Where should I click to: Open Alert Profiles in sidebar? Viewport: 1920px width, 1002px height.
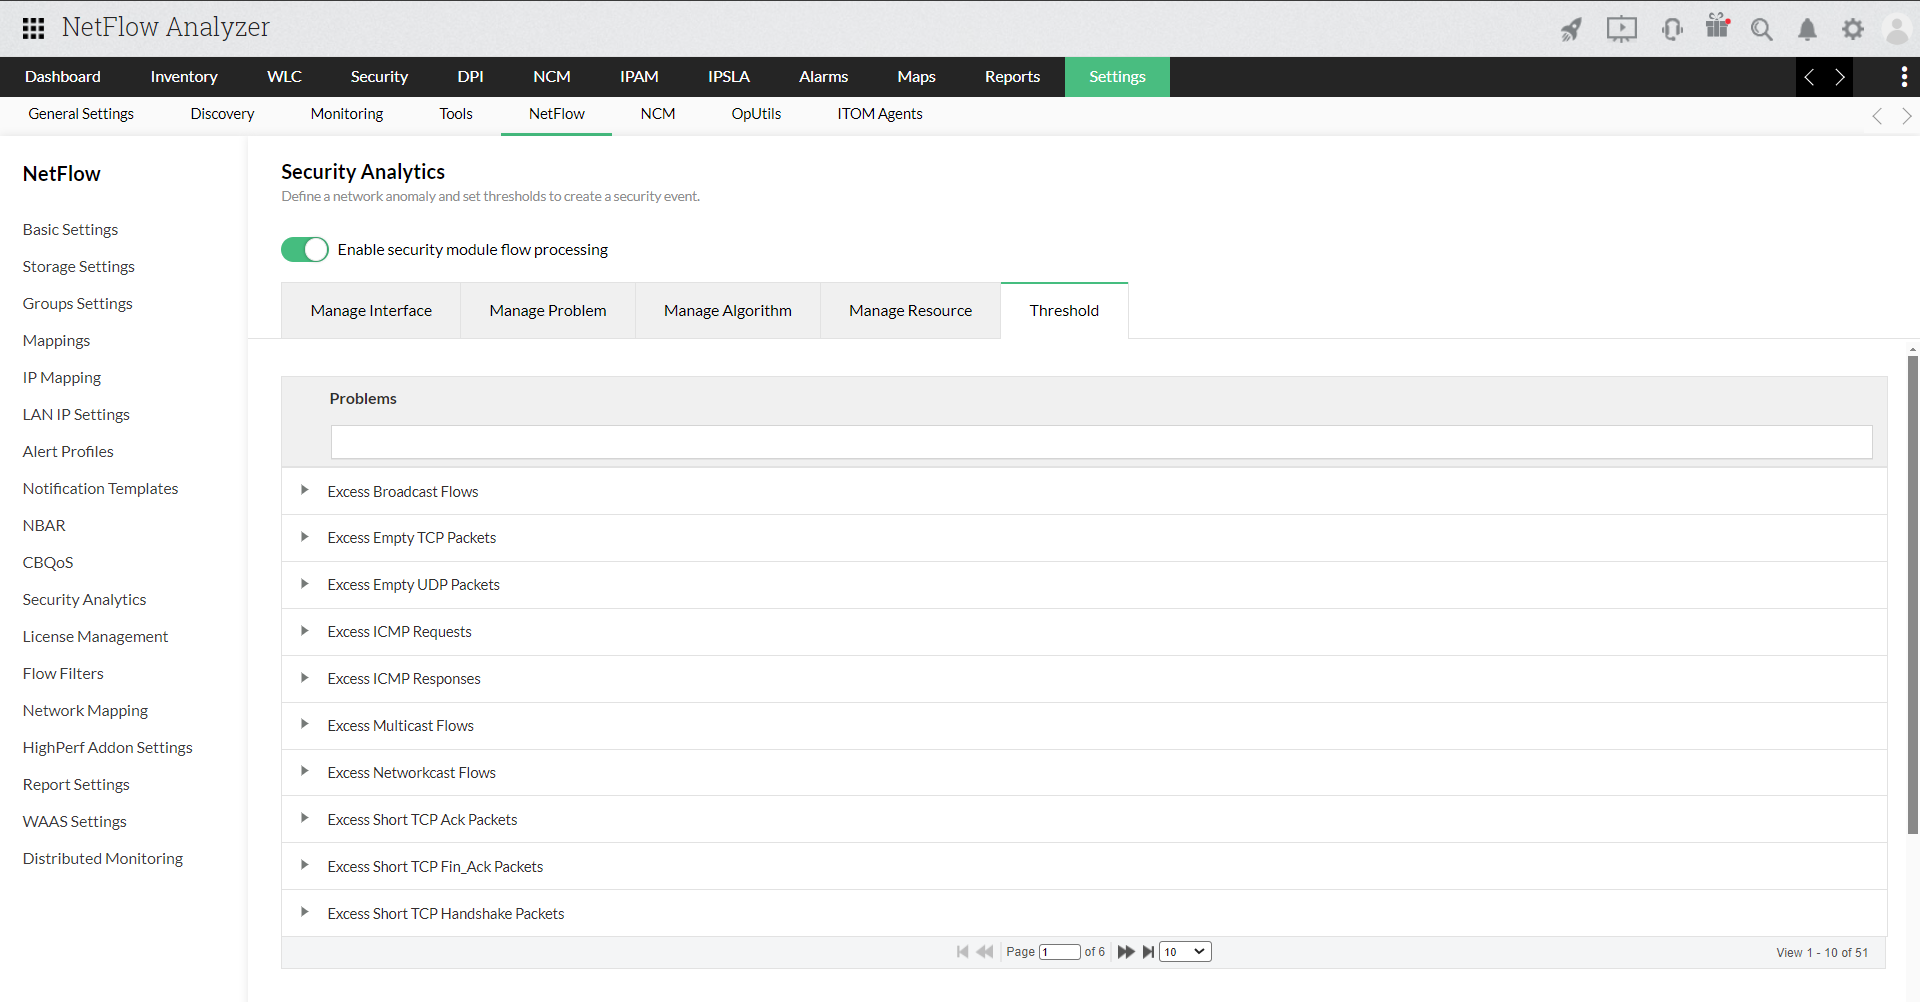click(68, 452)
